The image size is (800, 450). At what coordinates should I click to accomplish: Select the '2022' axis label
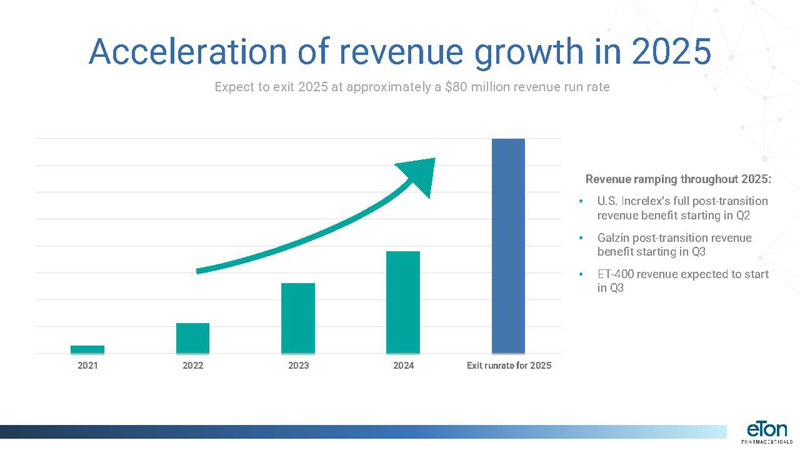pyautogui.click(x=193, y=365)
